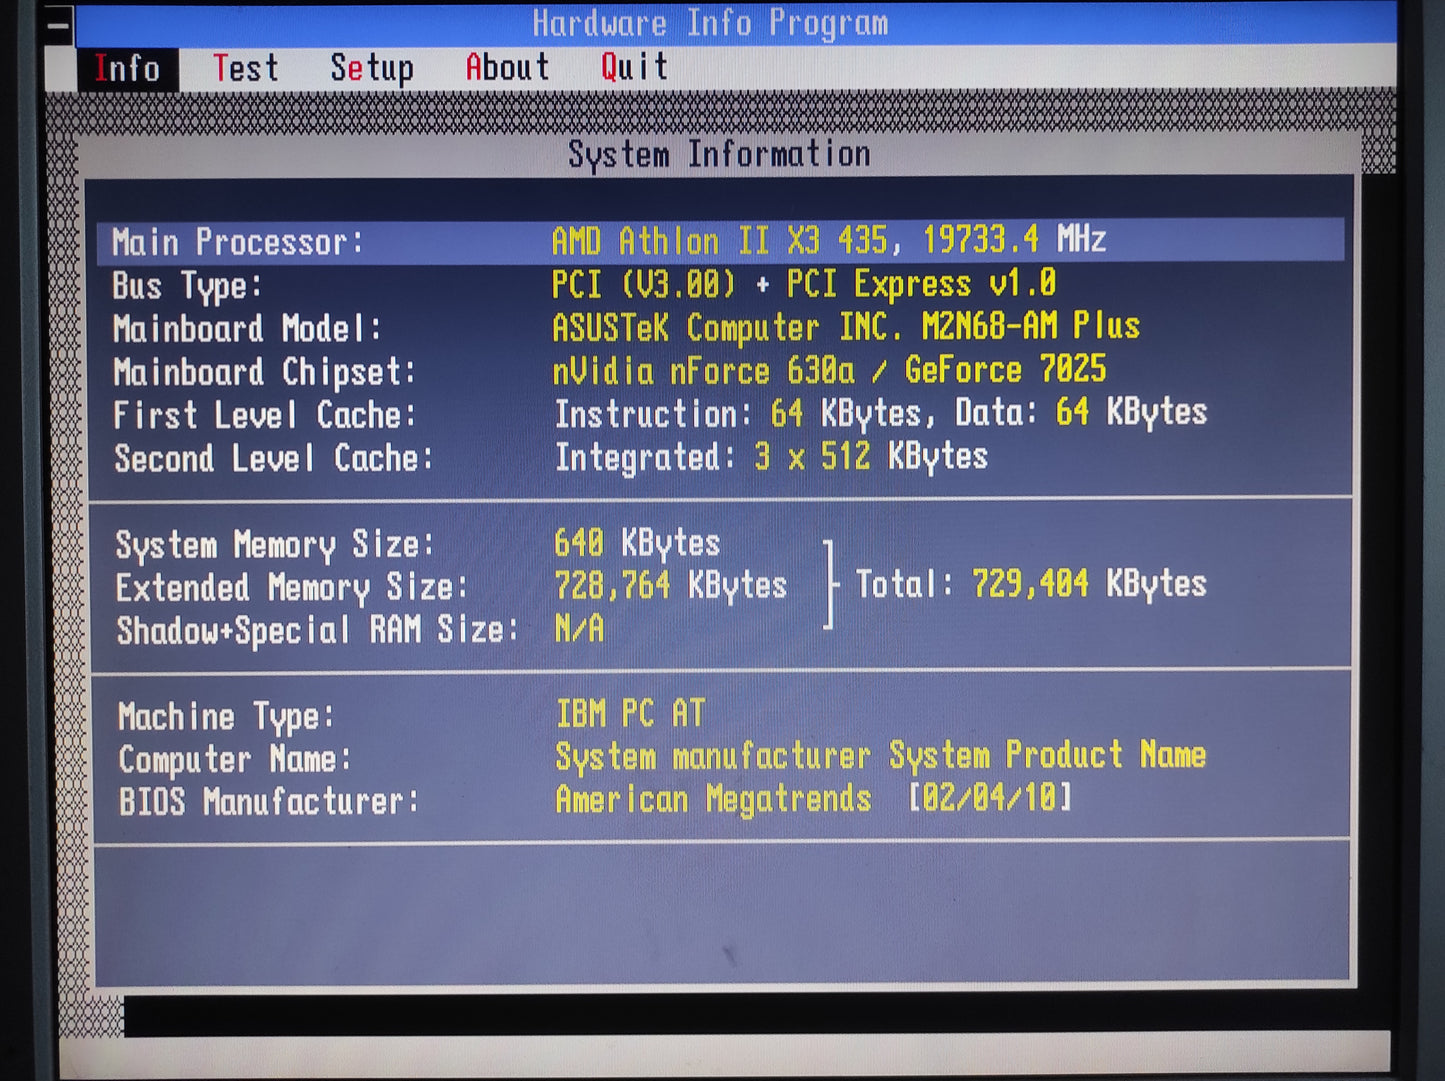This screenshot has height=1081, width=1445.
Task: Click the system control box at top-left
Action: tap(59, 24)
